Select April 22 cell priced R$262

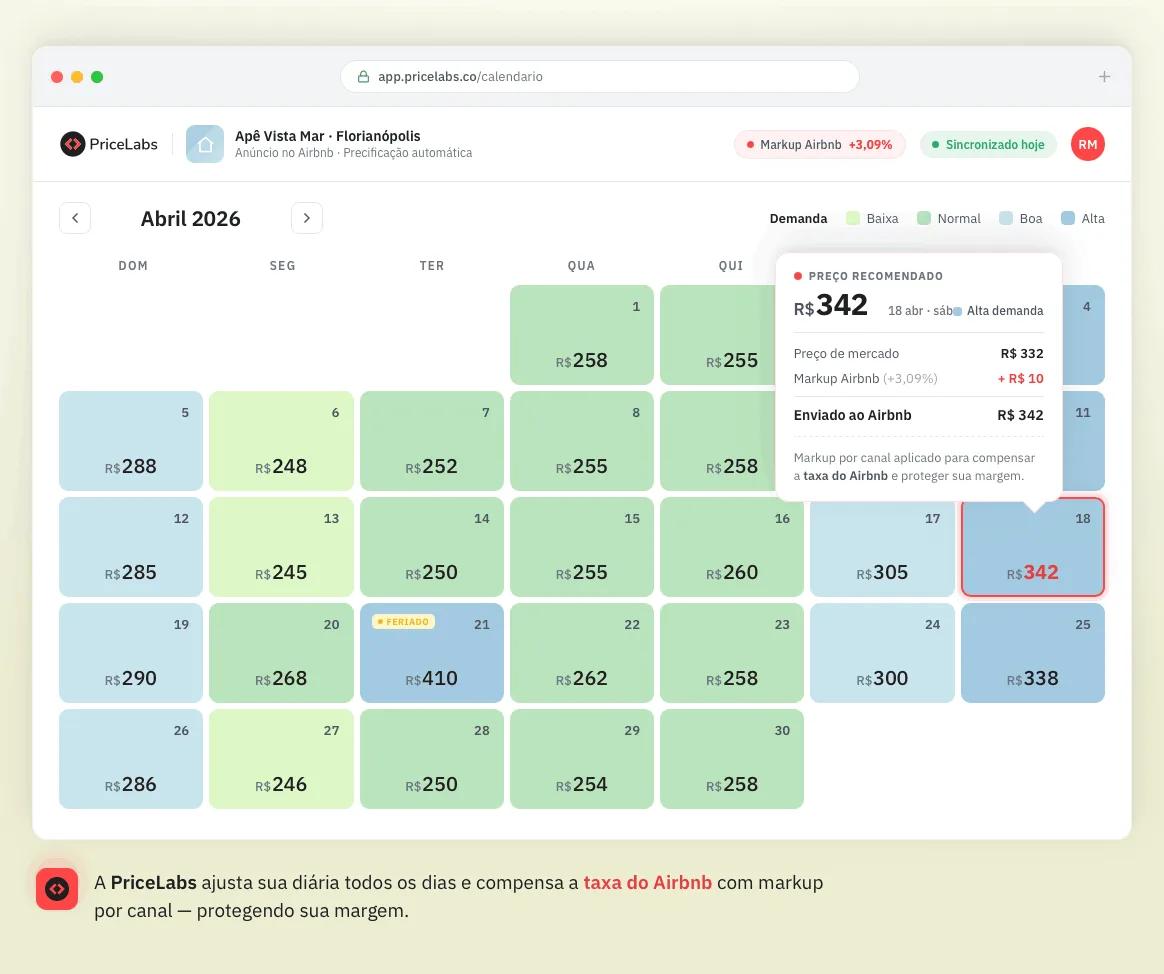point(582,653)
